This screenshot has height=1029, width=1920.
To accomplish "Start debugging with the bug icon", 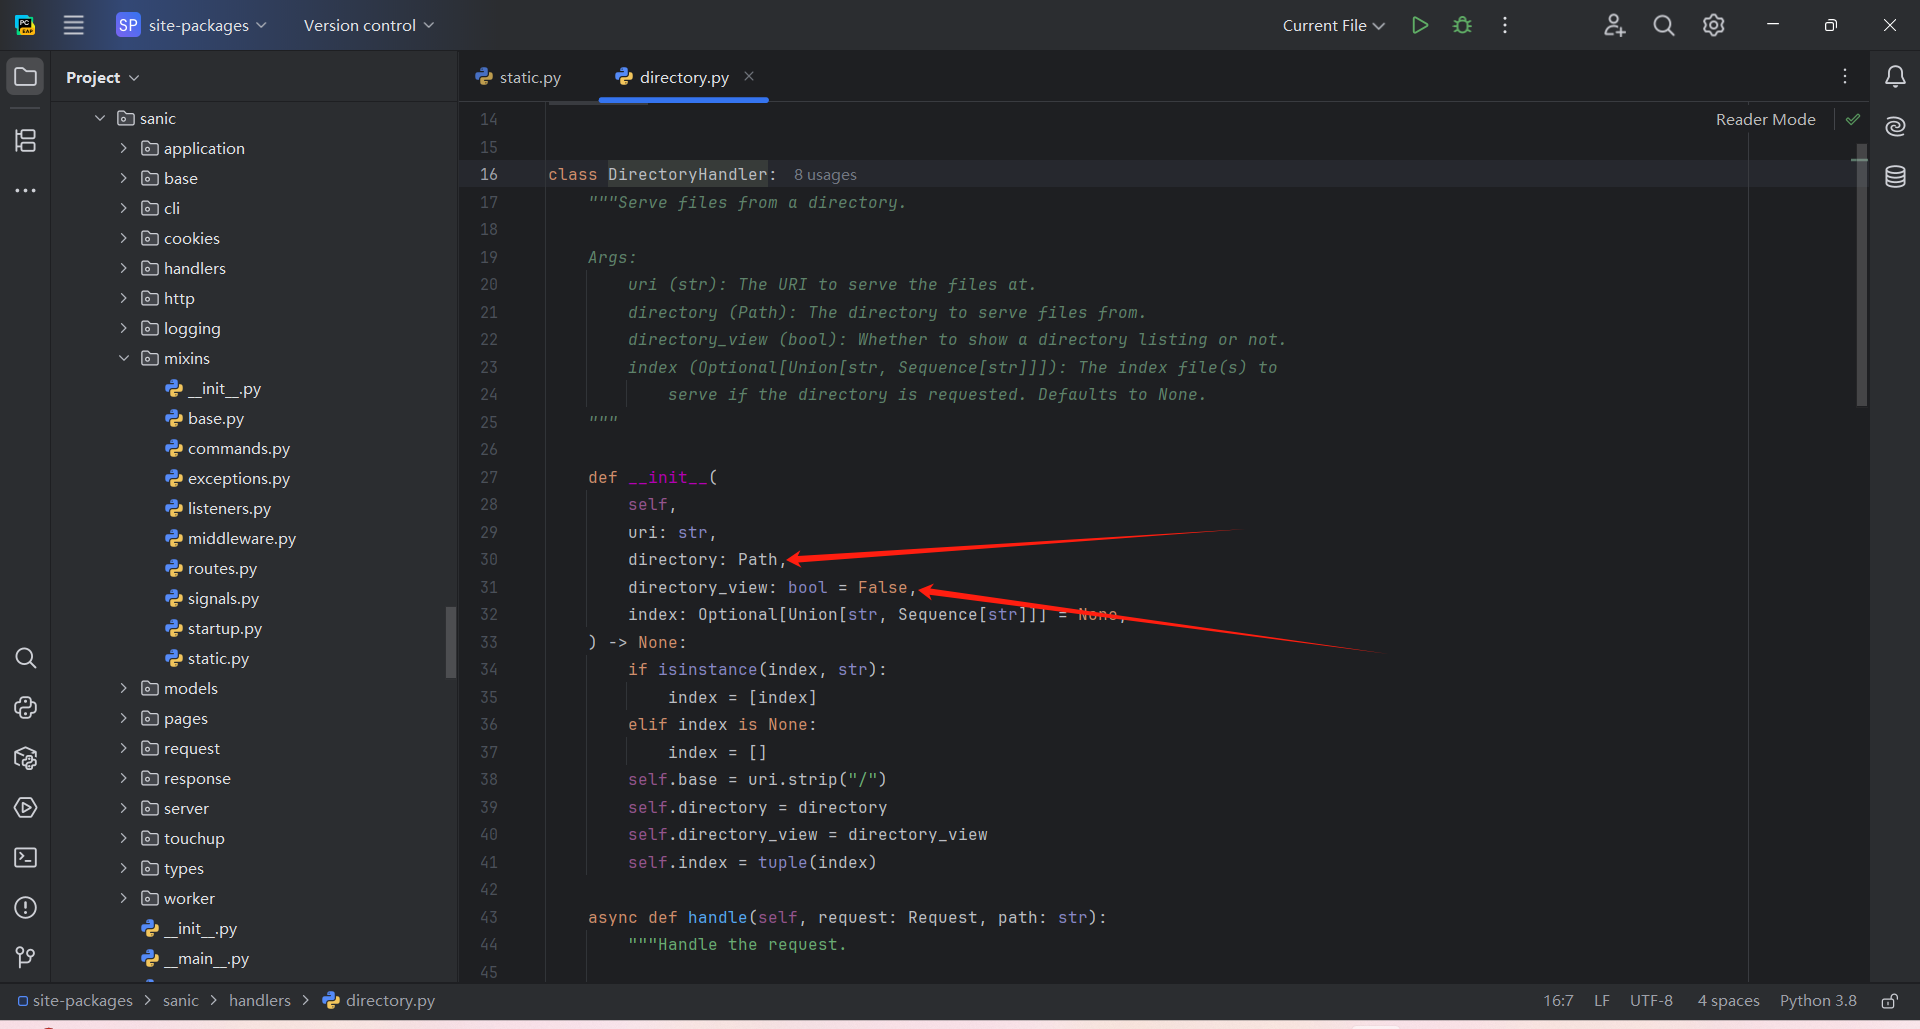I will pyautogui.click(x=1462, y=25).
